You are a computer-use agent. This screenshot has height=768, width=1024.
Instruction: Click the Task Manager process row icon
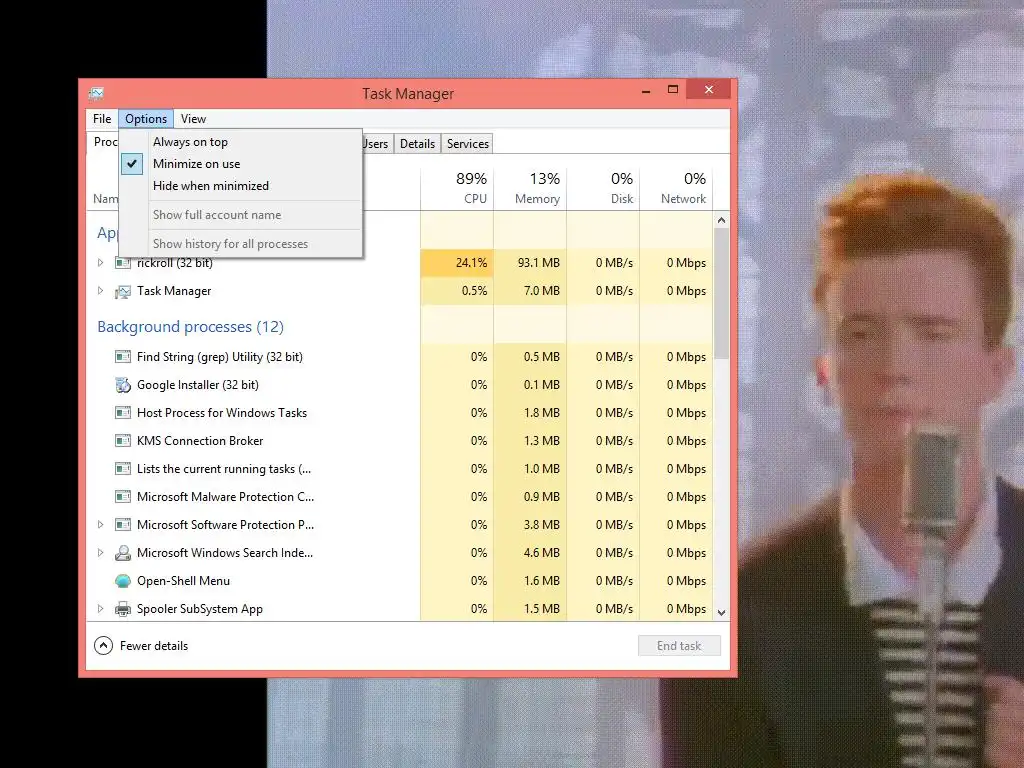(123, 291)
